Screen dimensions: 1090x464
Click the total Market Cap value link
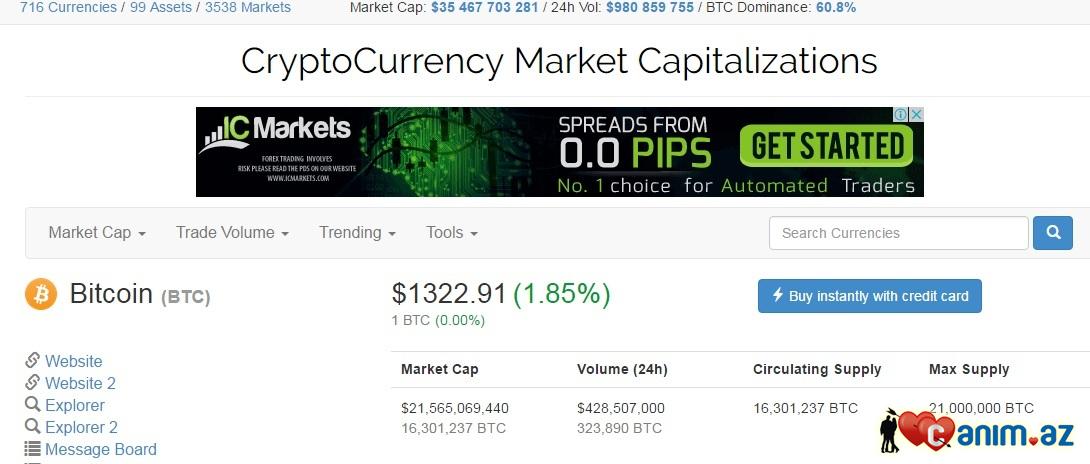(x=484, y=8)
